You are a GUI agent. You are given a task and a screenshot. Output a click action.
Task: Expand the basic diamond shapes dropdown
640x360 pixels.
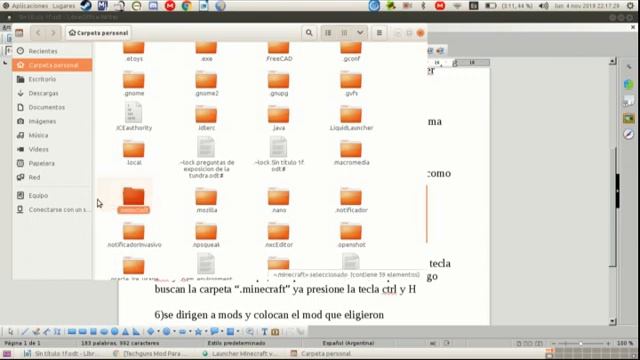(158, 332)
